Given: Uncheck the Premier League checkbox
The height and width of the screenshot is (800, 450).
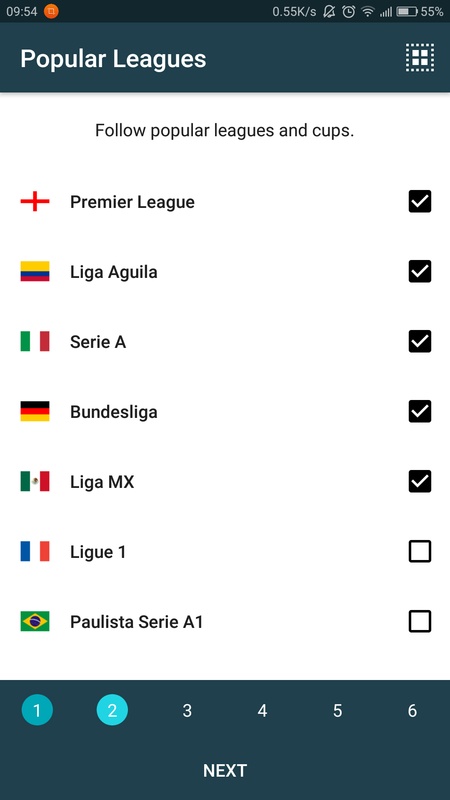Looking at the screenshot, I should [x=420, y=202].
